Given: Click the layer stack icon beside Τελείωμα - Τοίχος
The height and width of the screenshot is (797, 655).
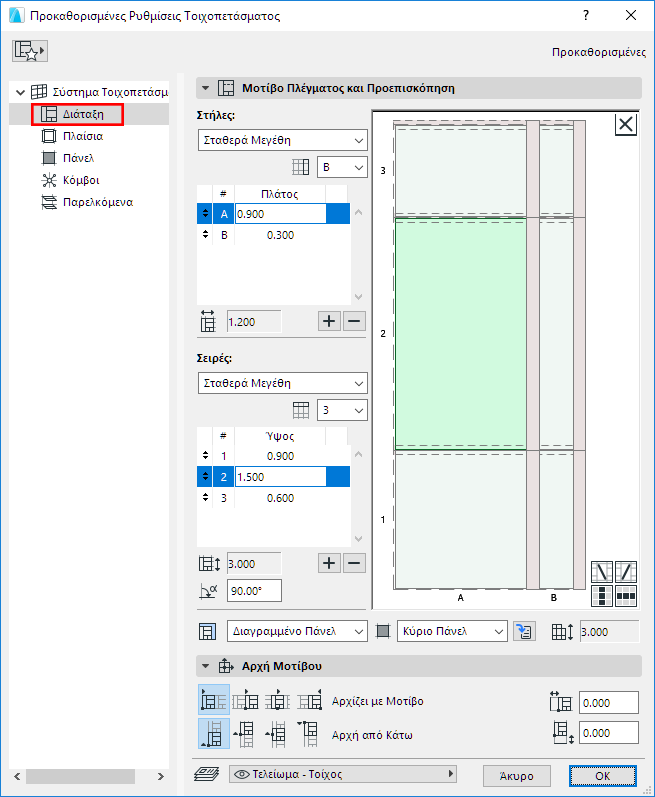Looking at the screenshot, I should (x=206, y=774).
